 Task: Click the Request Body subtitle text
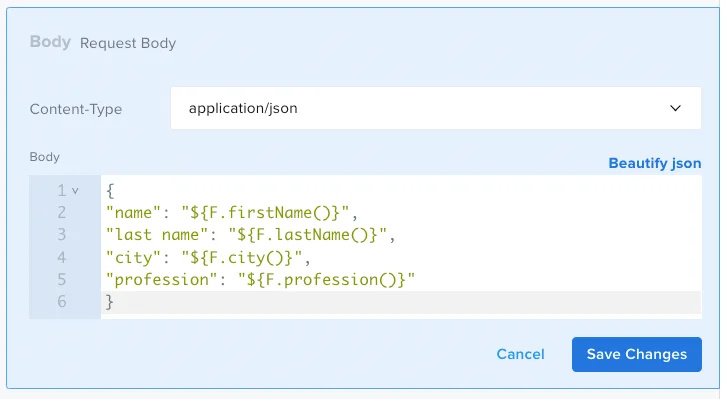(x=128, y=43)
